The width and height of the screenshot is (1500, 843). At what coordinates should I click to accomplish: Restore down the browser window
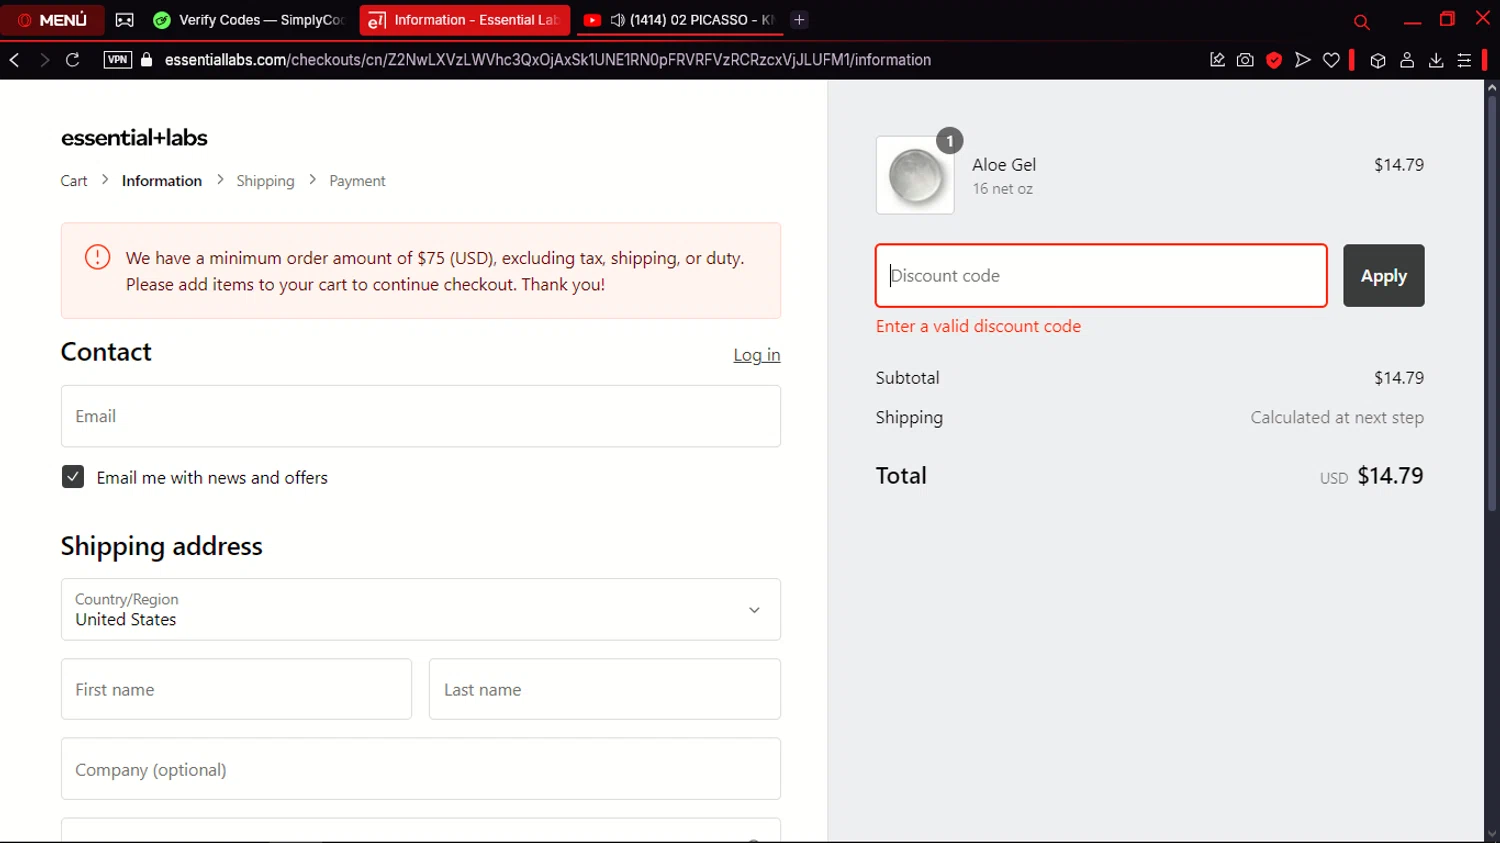pyautogui.click(x=1447, y=19)
